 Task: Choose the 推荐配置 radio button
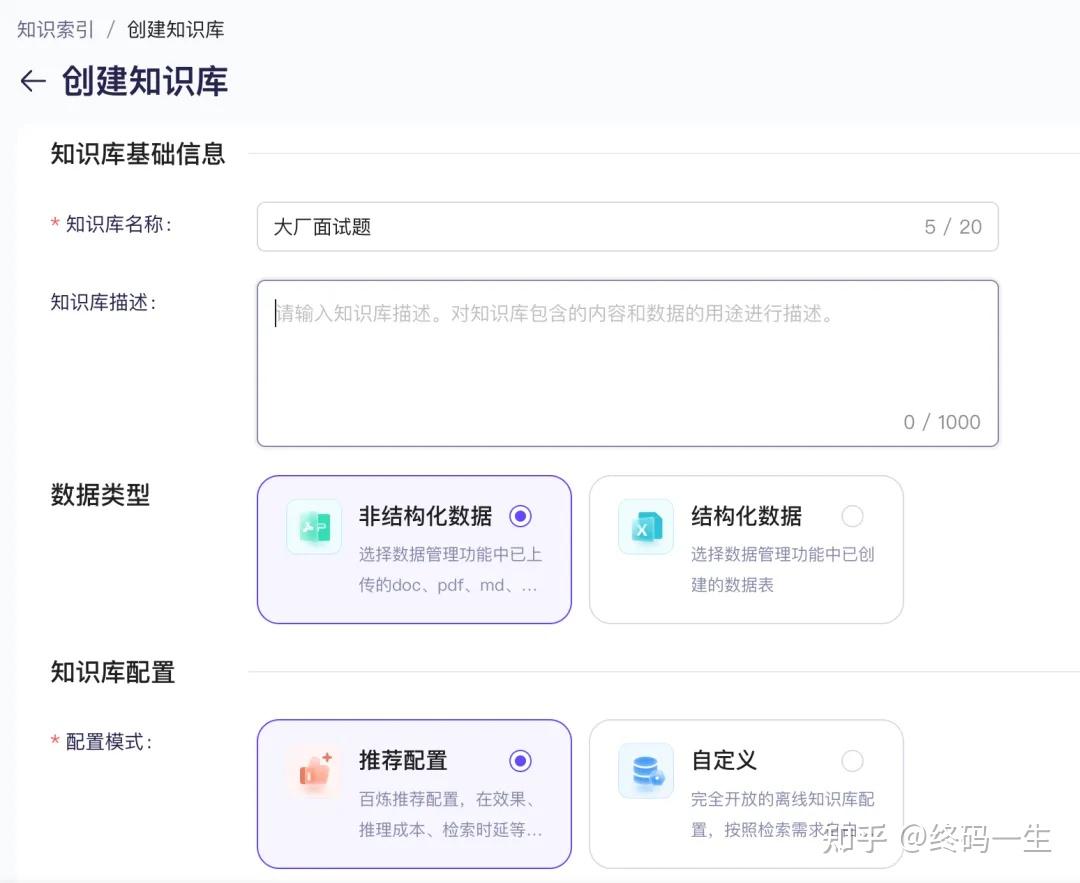tap(520, 761)
